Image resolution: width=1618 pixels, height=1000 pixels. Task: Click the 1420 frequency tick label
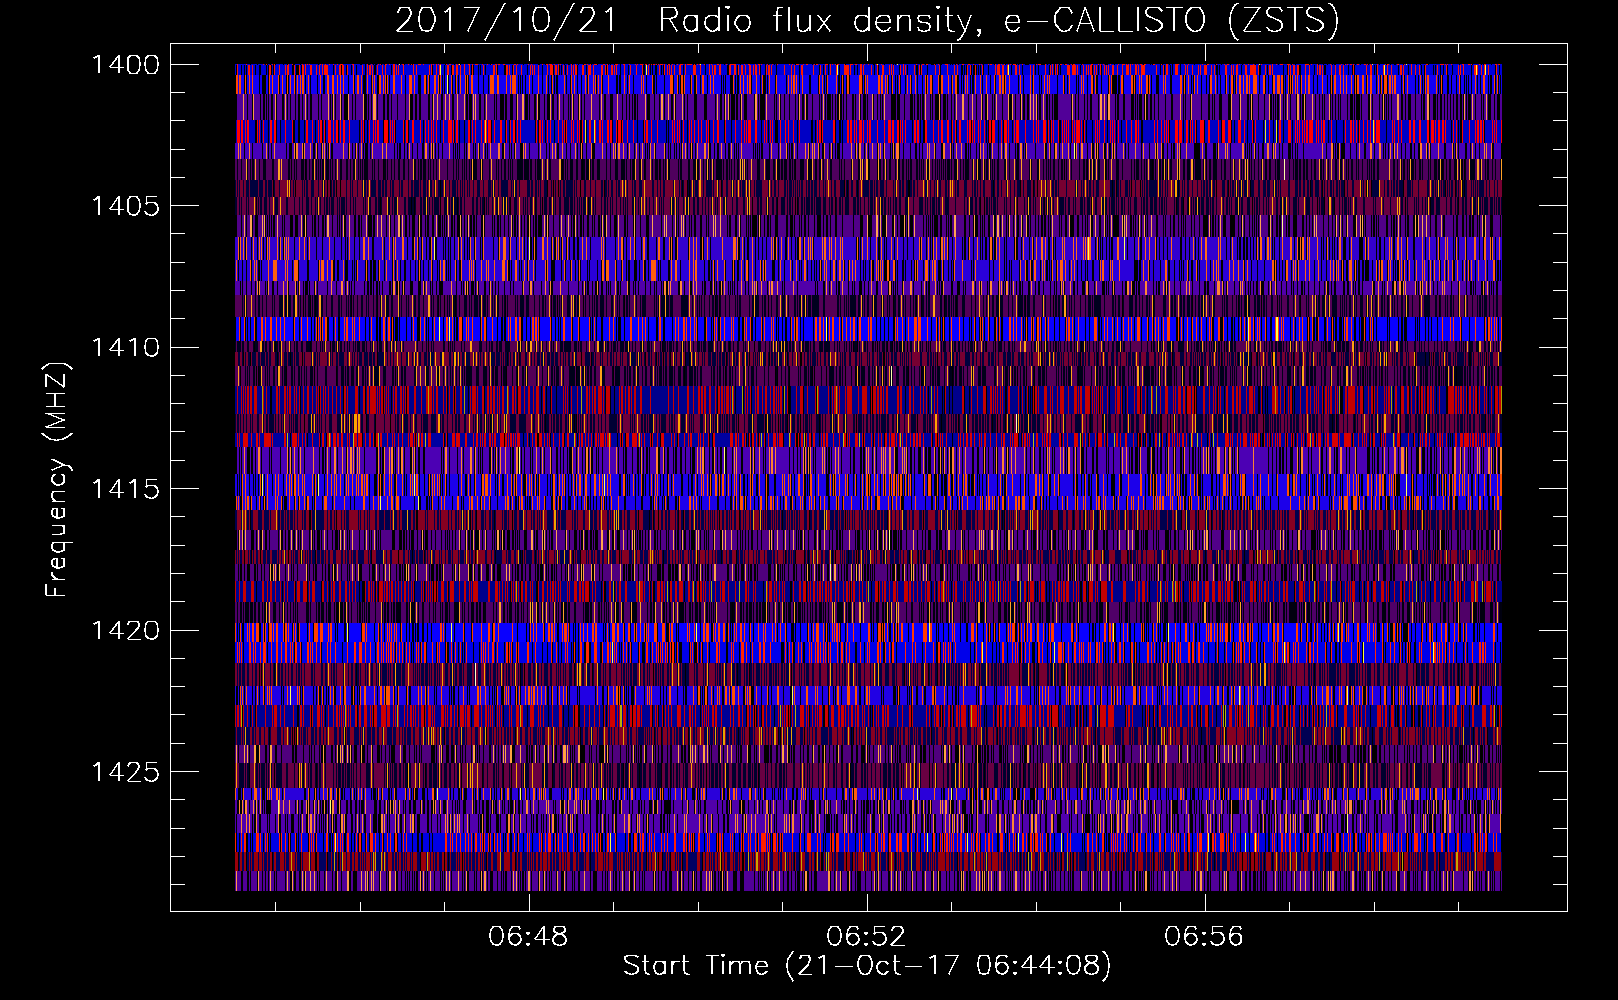click(125, 631)
